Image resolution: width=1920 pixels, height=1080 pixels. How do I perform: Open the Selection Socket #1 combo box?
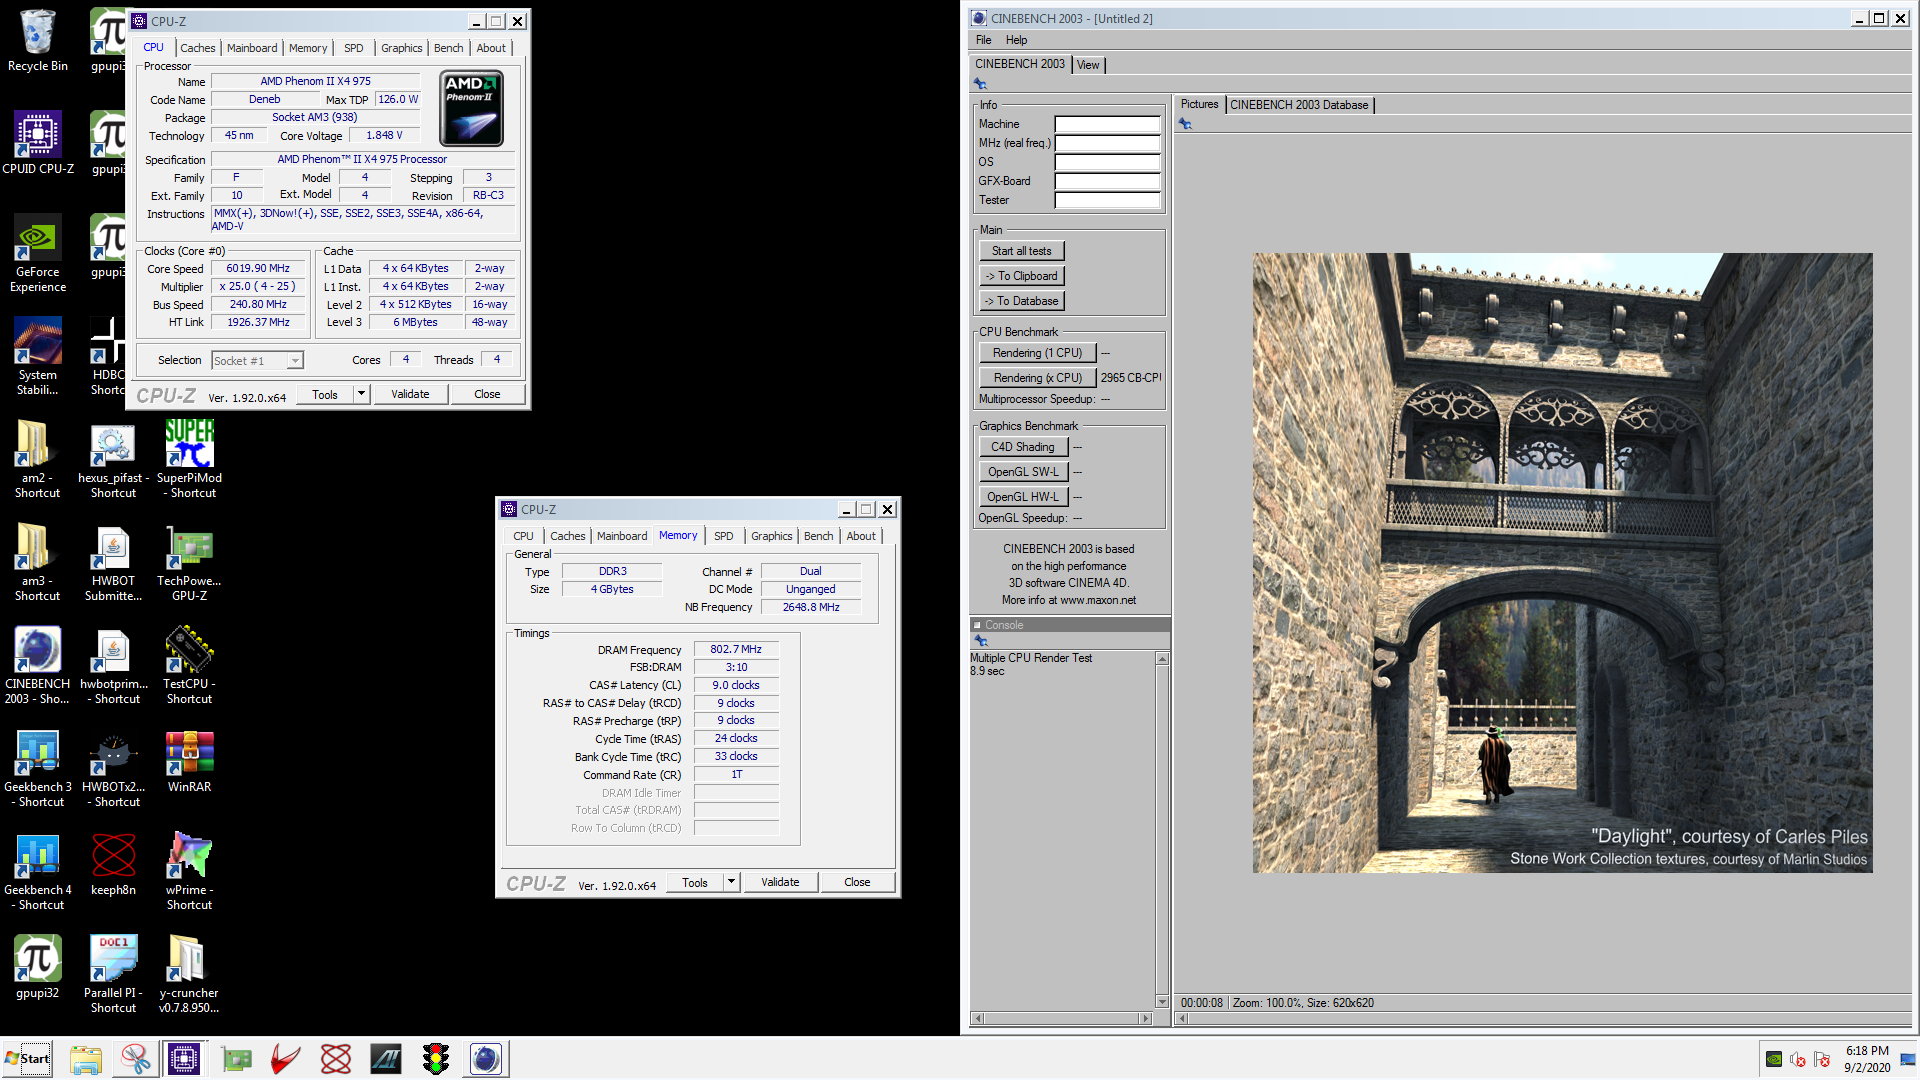tap(257, 361)
